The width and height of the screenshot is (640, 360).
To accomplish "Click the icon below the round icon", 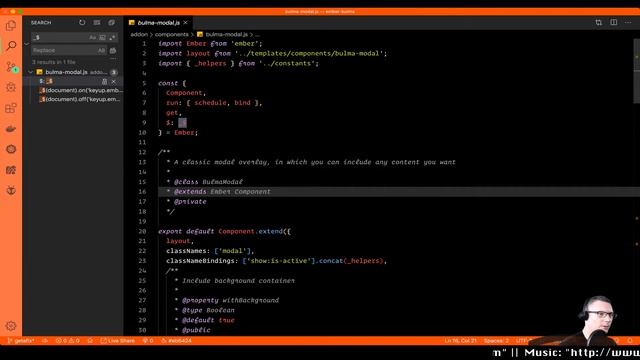I will click(11, 170).
